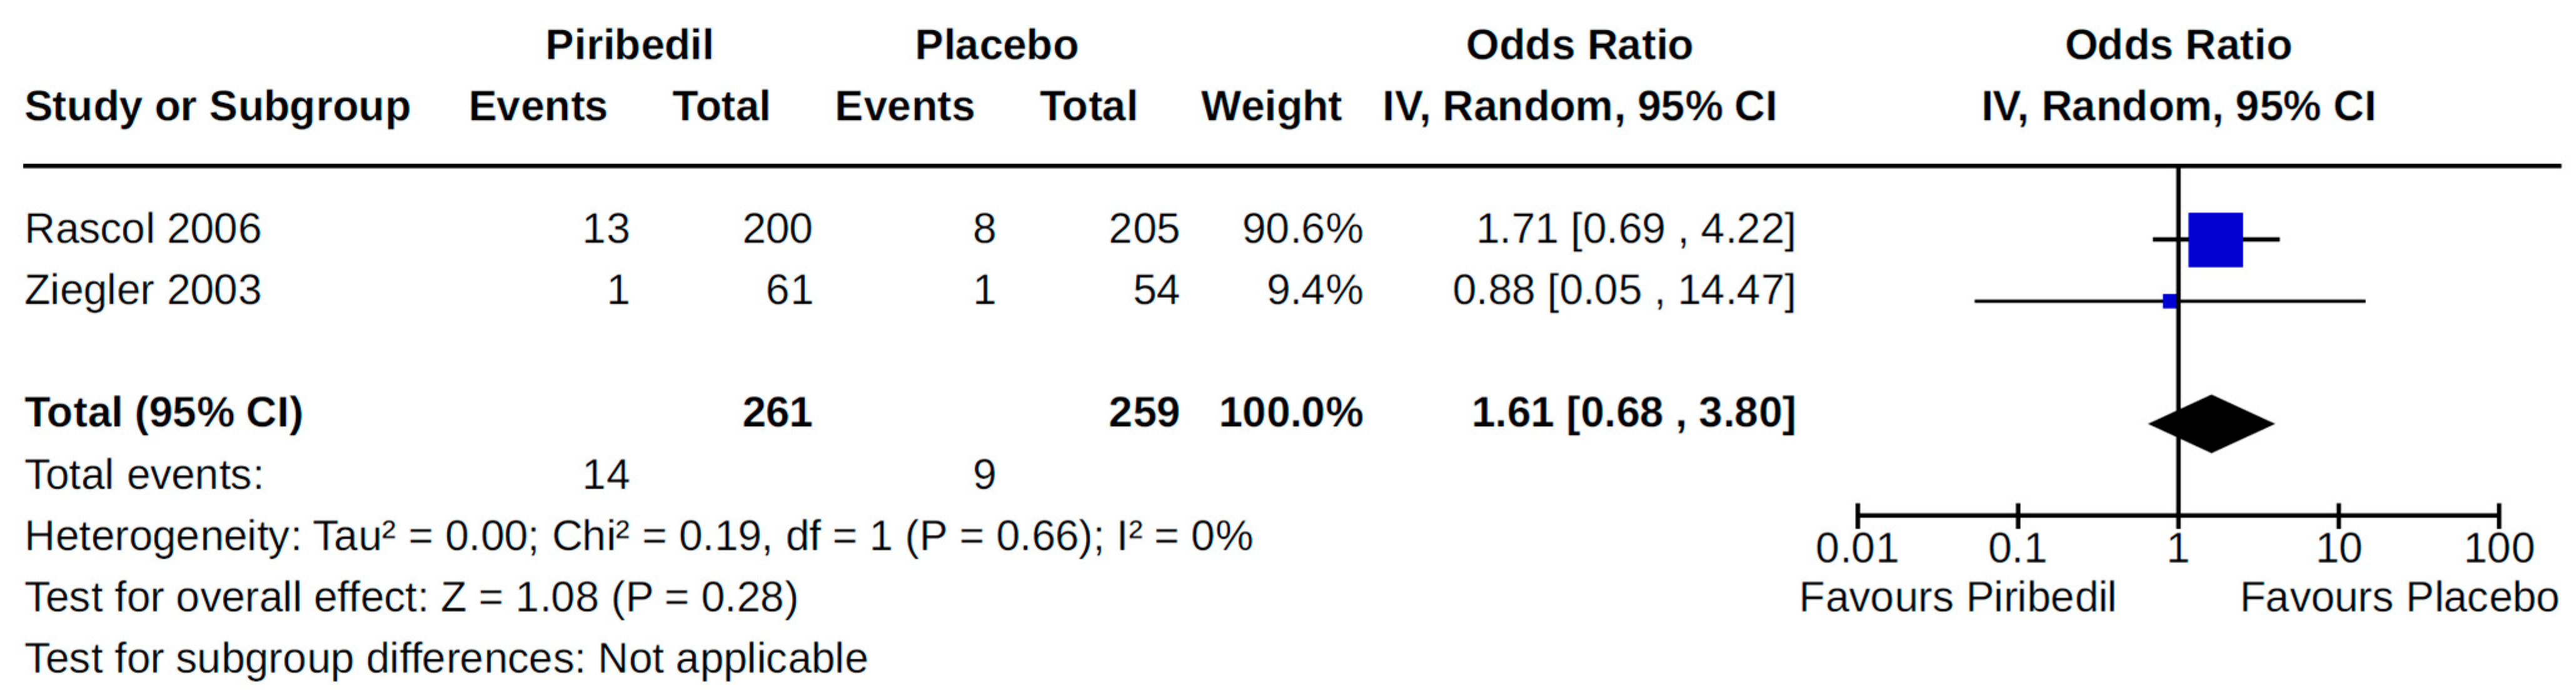Click the Favours Placebo axis label
This screenshot has width=2576, height=698.
point(2398,597)
